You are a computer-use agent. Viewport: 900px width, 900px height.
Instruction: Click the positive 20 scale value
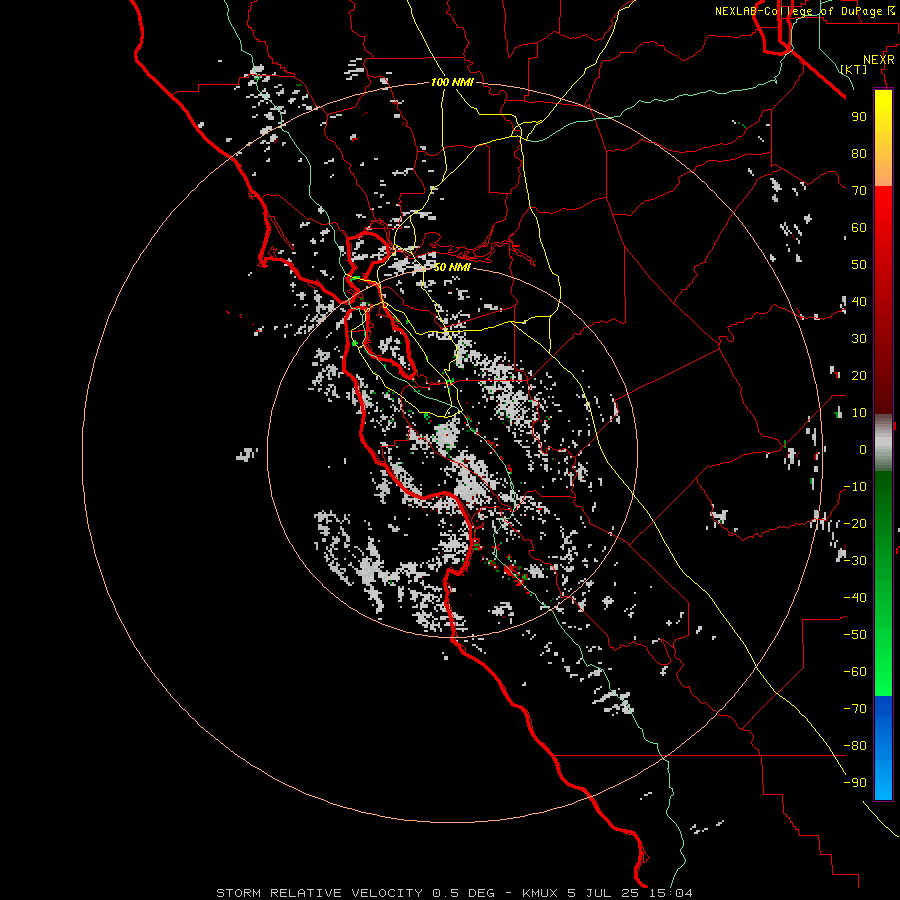tap(859, 376)
